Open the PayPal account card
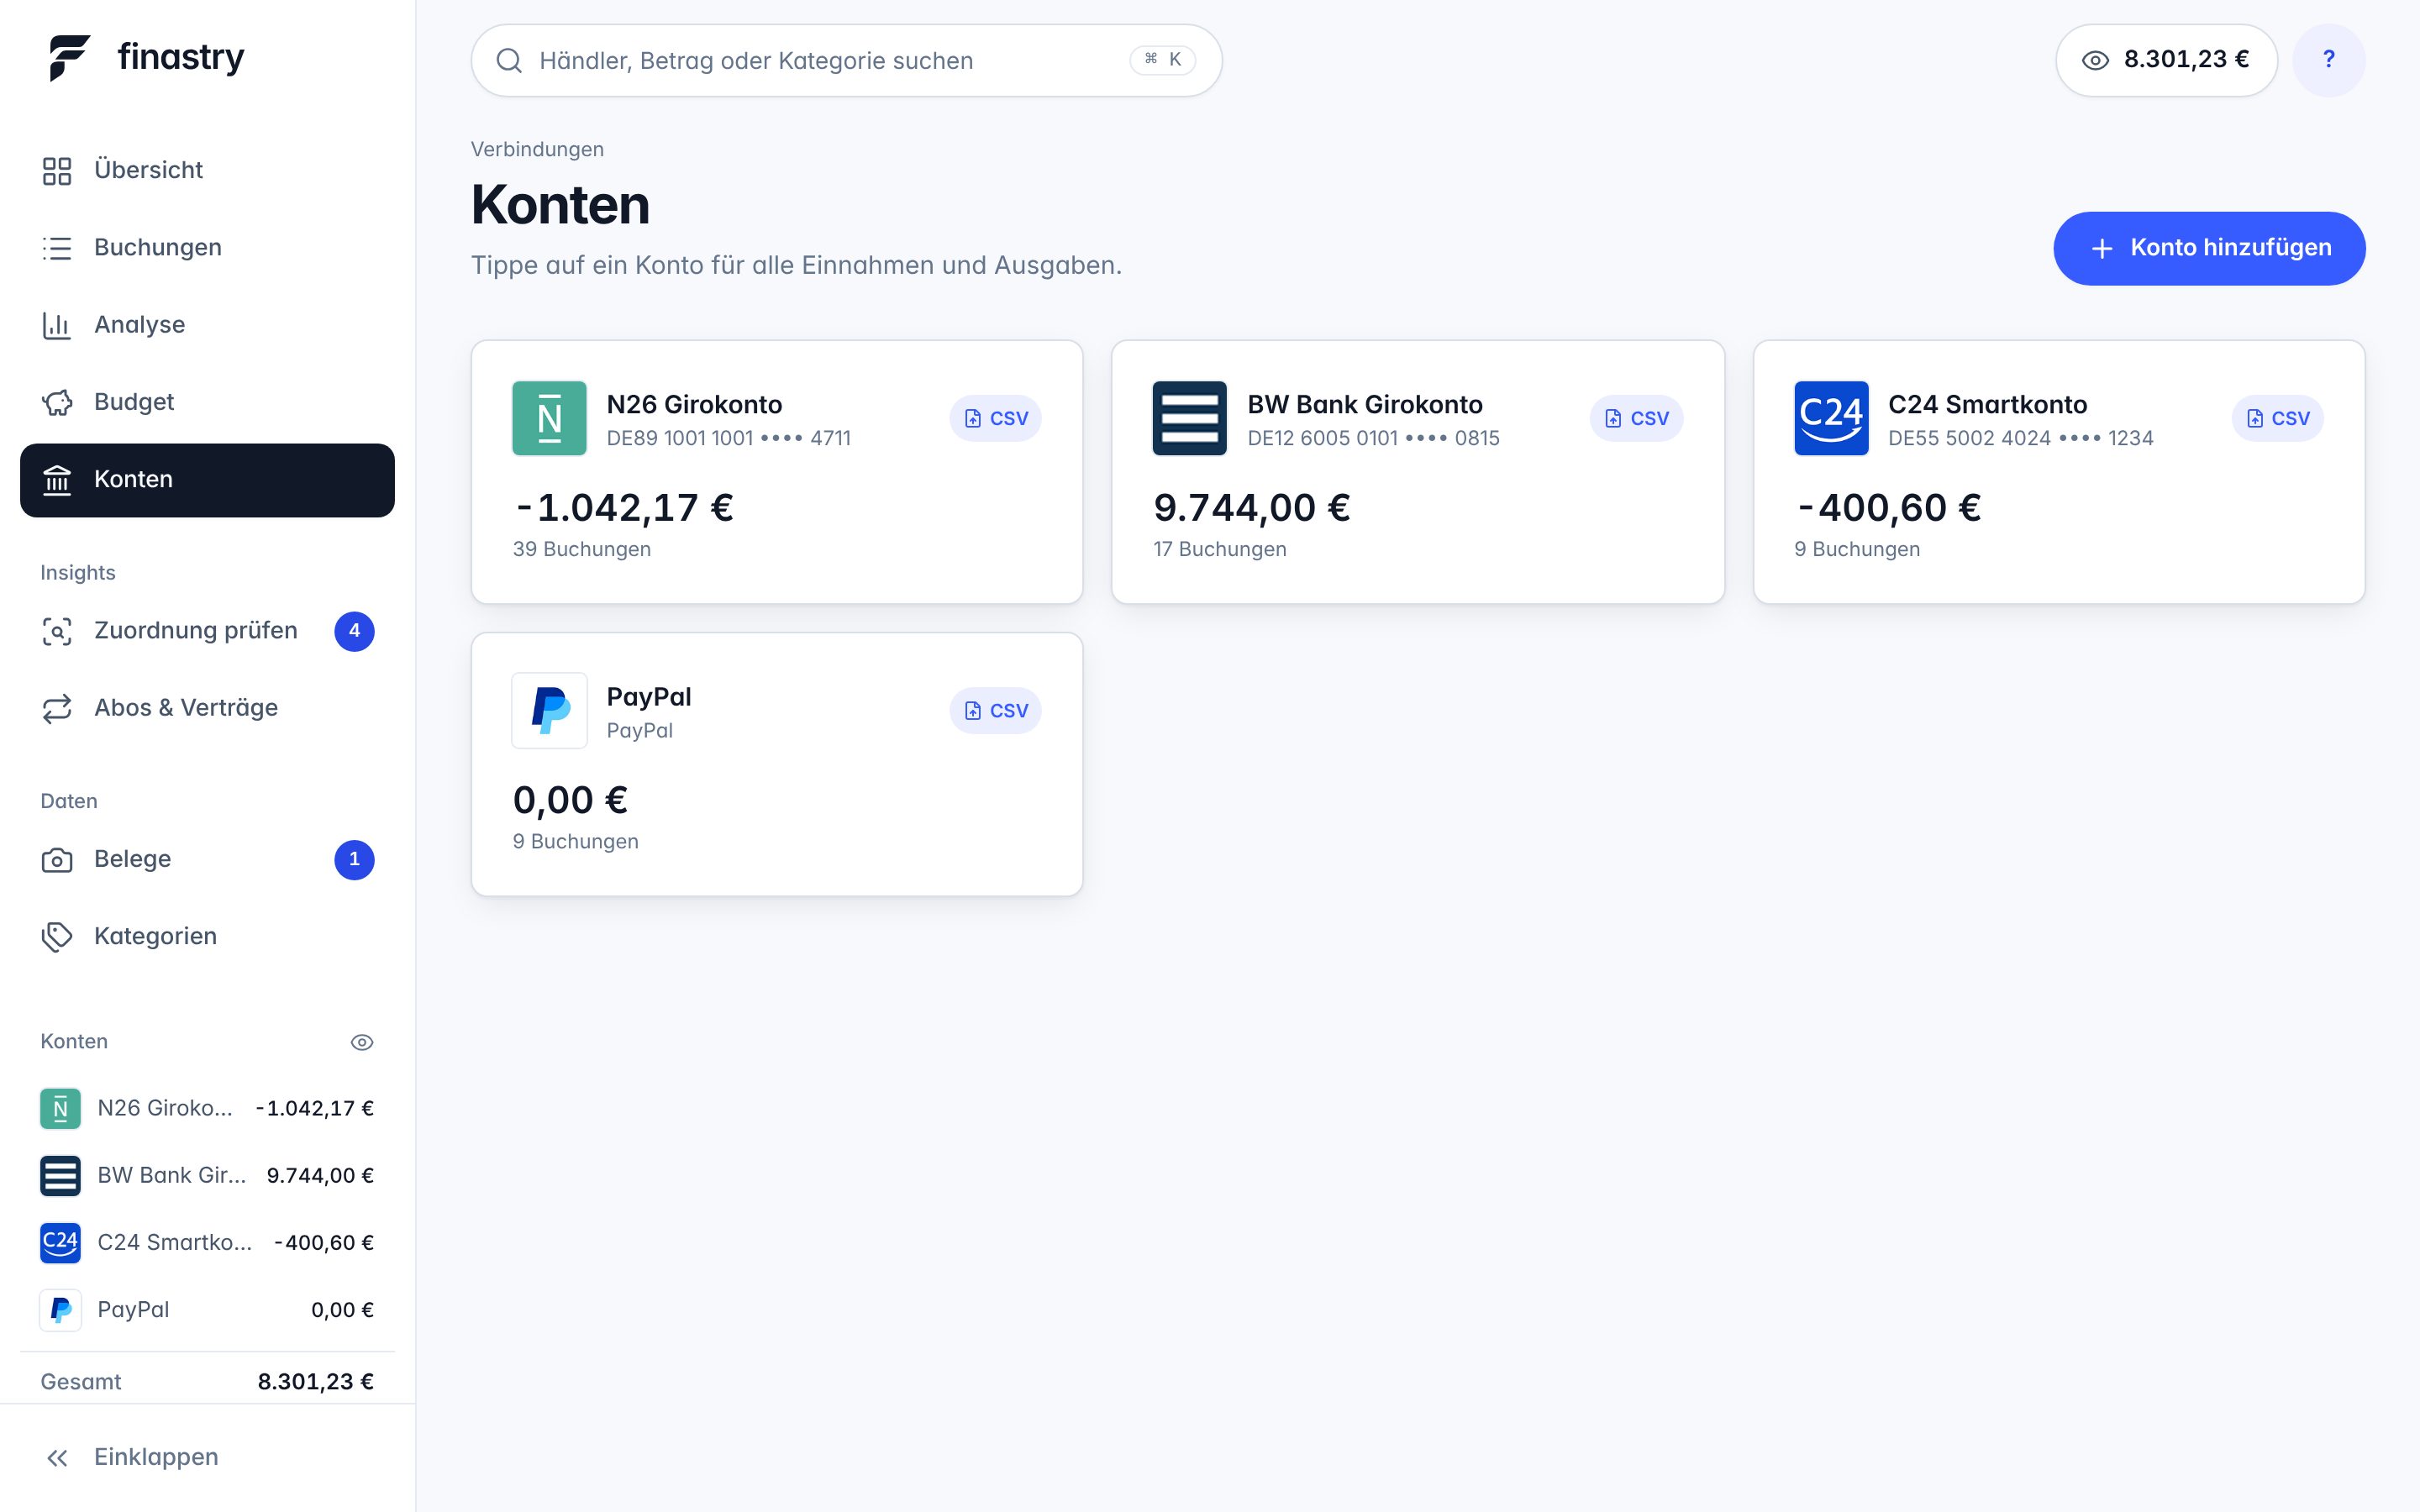 click(x=777, y=764)
